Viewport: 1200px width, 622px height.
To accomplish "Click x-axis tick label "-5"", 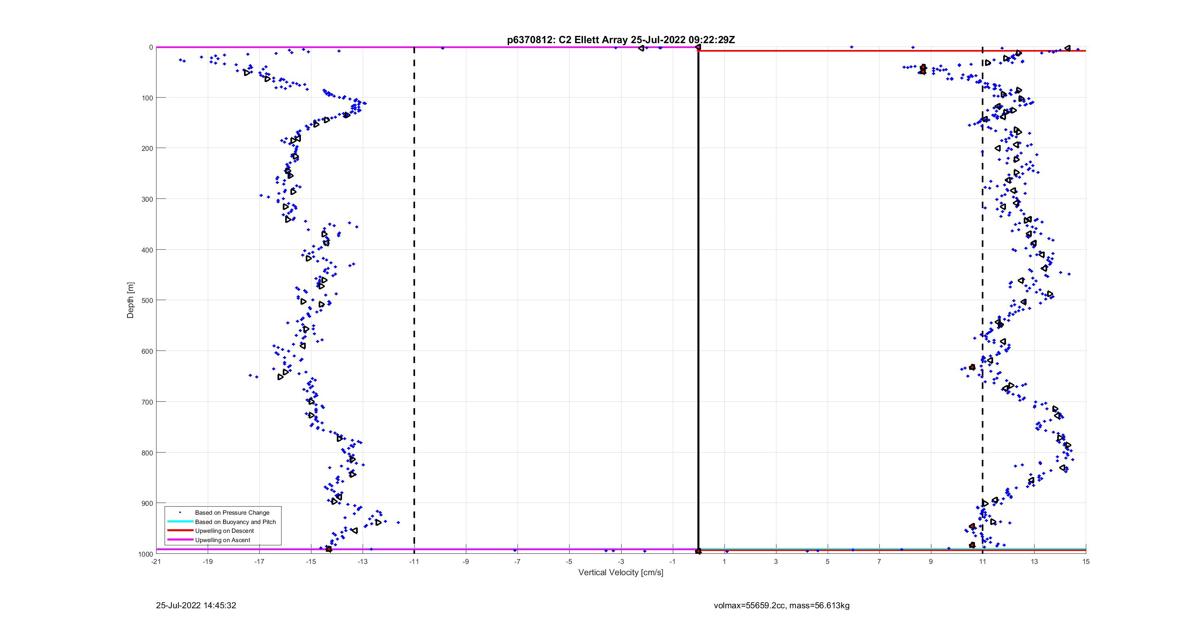I will click(x=569, y=562).
